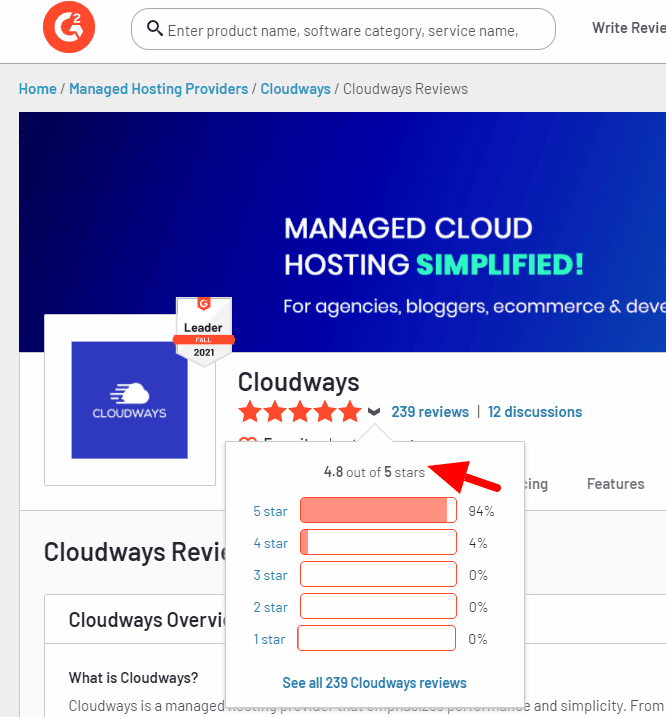Switch to the Features tab
666x717 pixels.
(615, 484)
